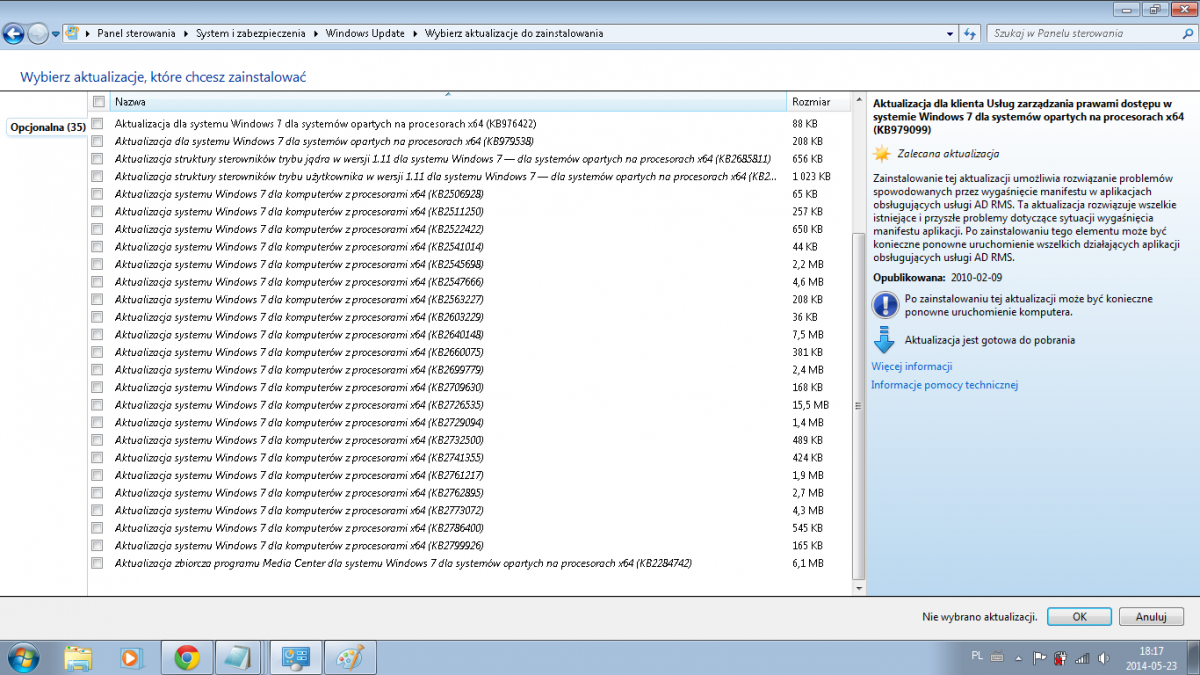1200x675 pixels.
Task: Select the row for update KB2603229
Action: (x=470, y=317)
